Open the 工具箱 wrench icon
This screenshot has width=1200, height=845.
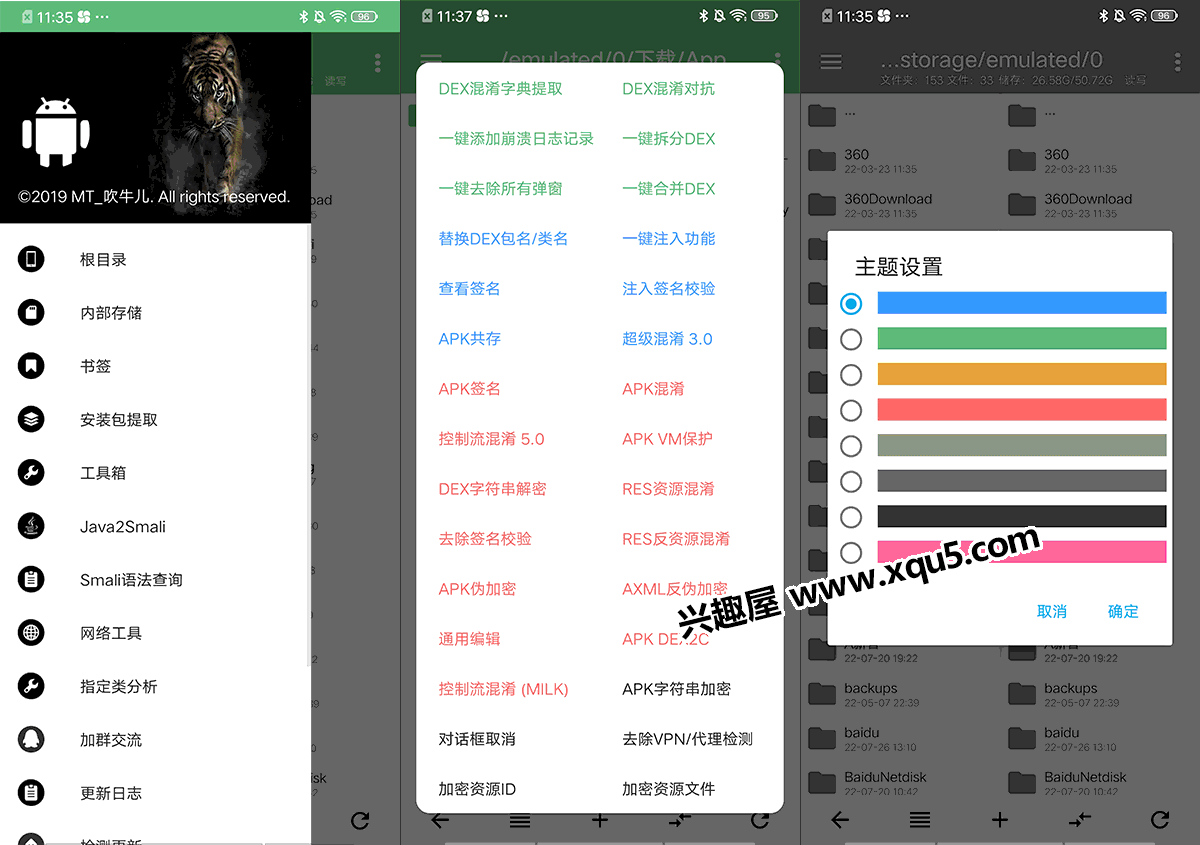[32, 473]
